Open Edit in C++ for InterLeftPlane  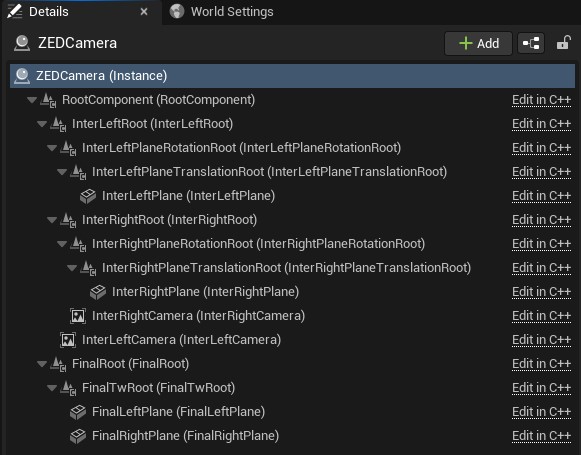[x=541, y=196]
